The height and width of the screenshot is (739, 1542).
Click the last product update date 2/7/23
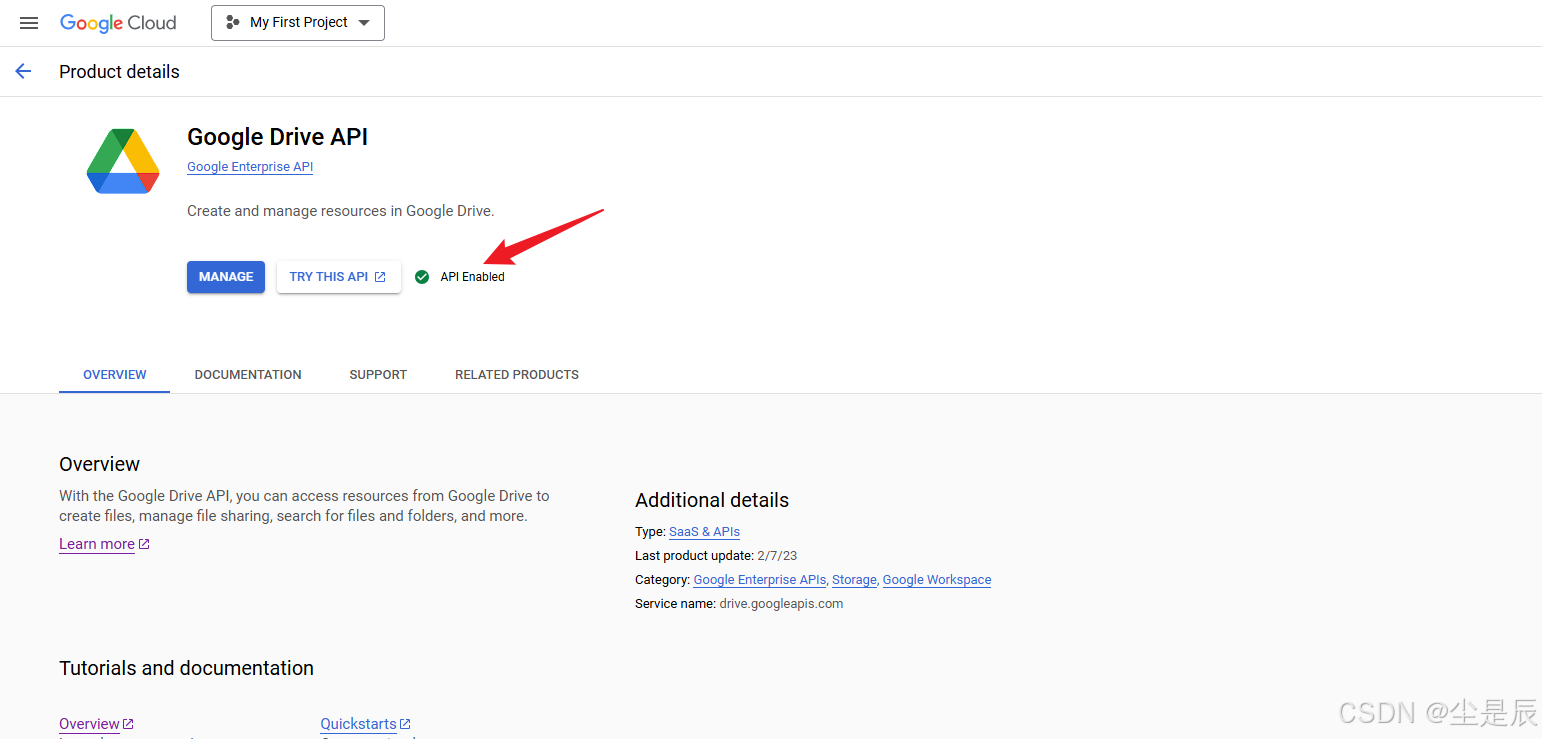(x=777, y=556)
